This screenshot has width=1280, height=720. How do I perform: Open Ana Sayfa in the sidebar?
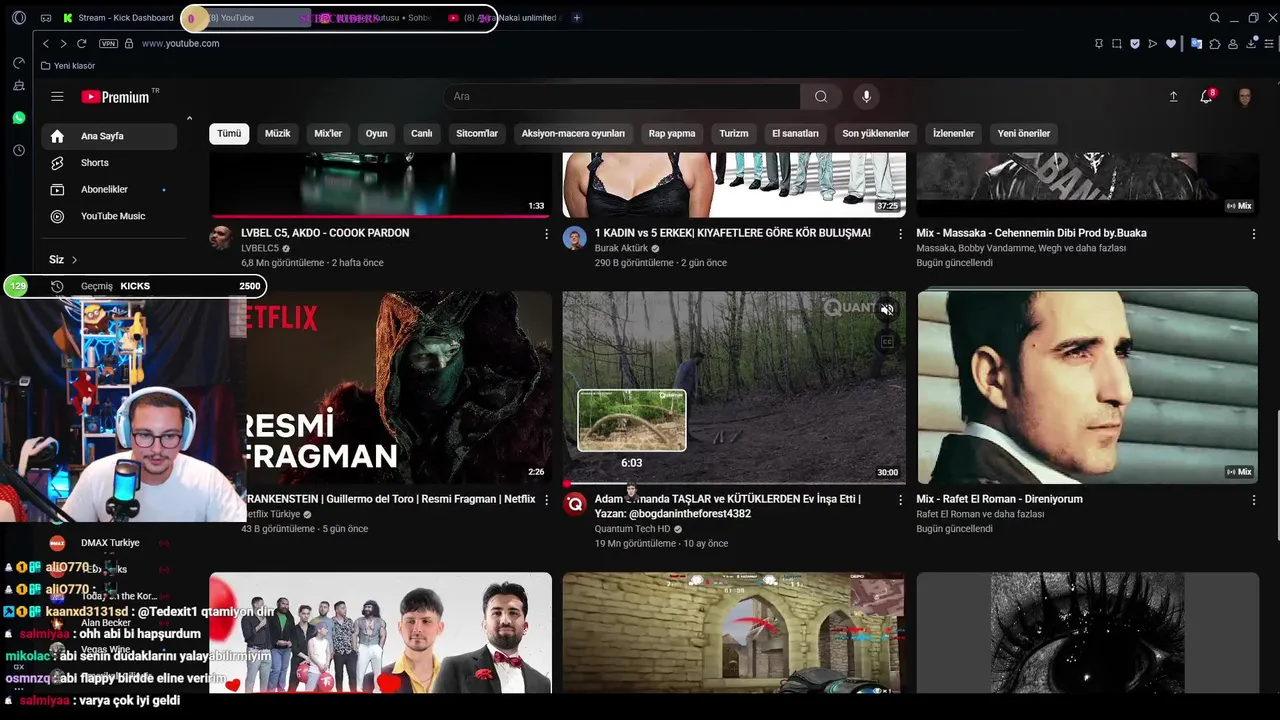coord(109,136)
